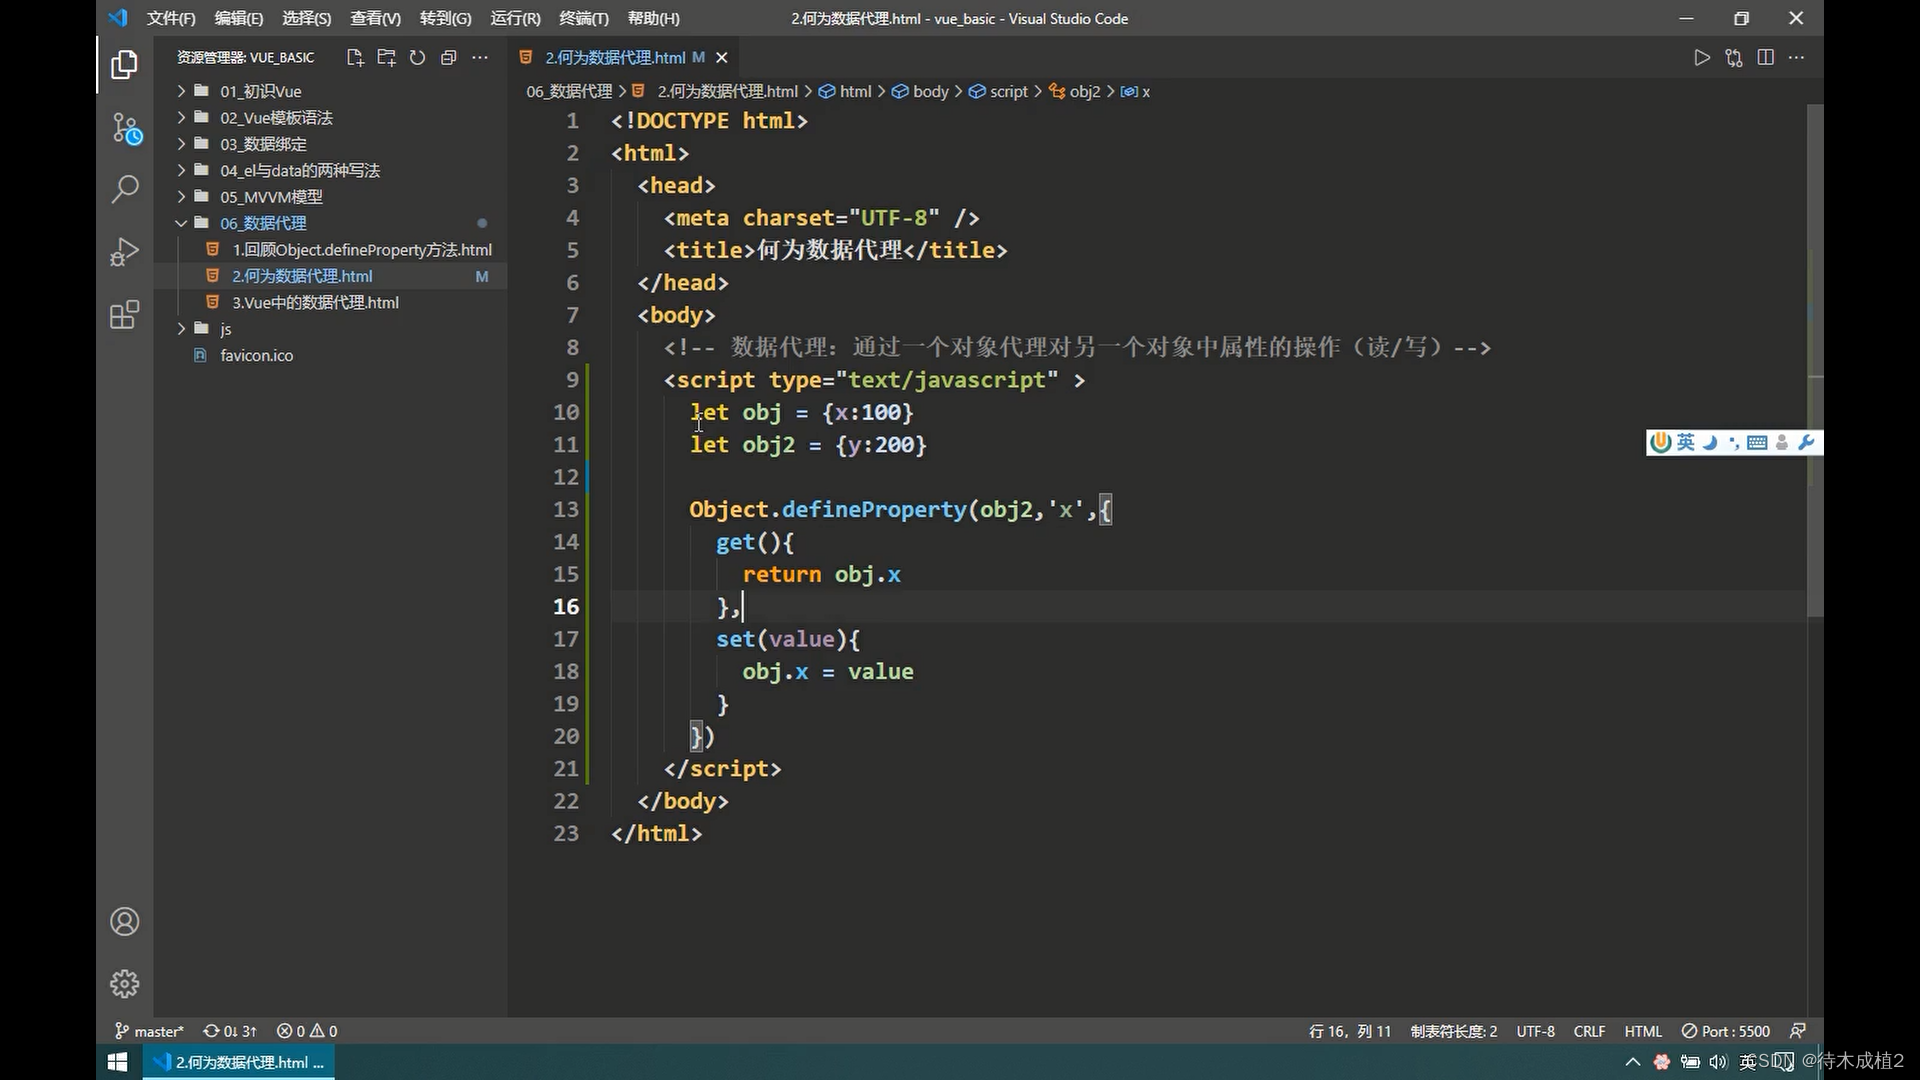Open the 查看(V) menu
This screenshot has height=1080, width=1920.
click(x=376, y=18)
